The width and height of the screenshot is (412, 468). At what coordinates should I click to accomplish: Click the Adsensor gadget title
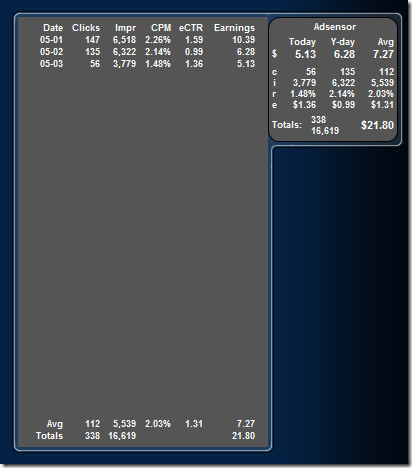pyautogui.click(x=335, y=27)
